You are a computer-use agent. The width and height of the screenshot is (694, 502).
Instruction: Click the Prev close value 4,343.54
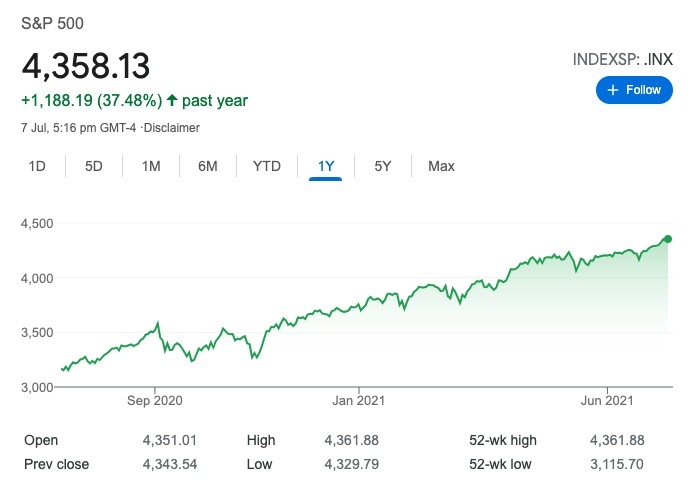pos(171,464)
